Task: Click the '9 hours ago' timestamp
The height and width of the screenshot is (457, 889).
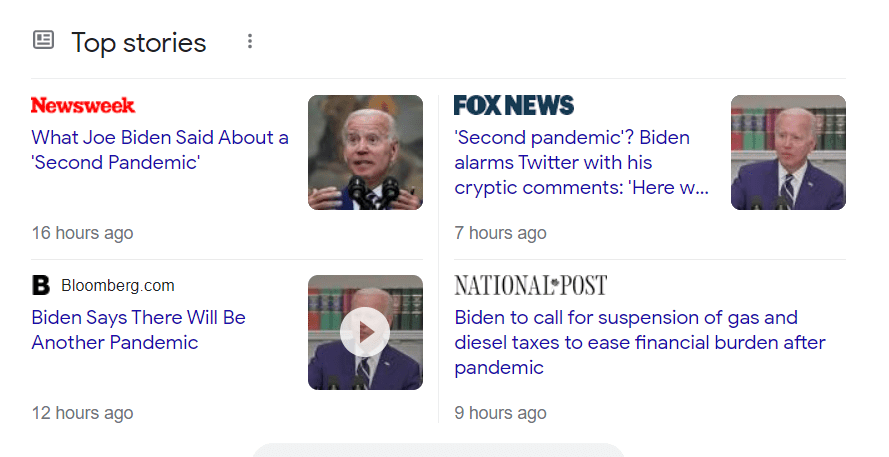Action: point(500,413)
